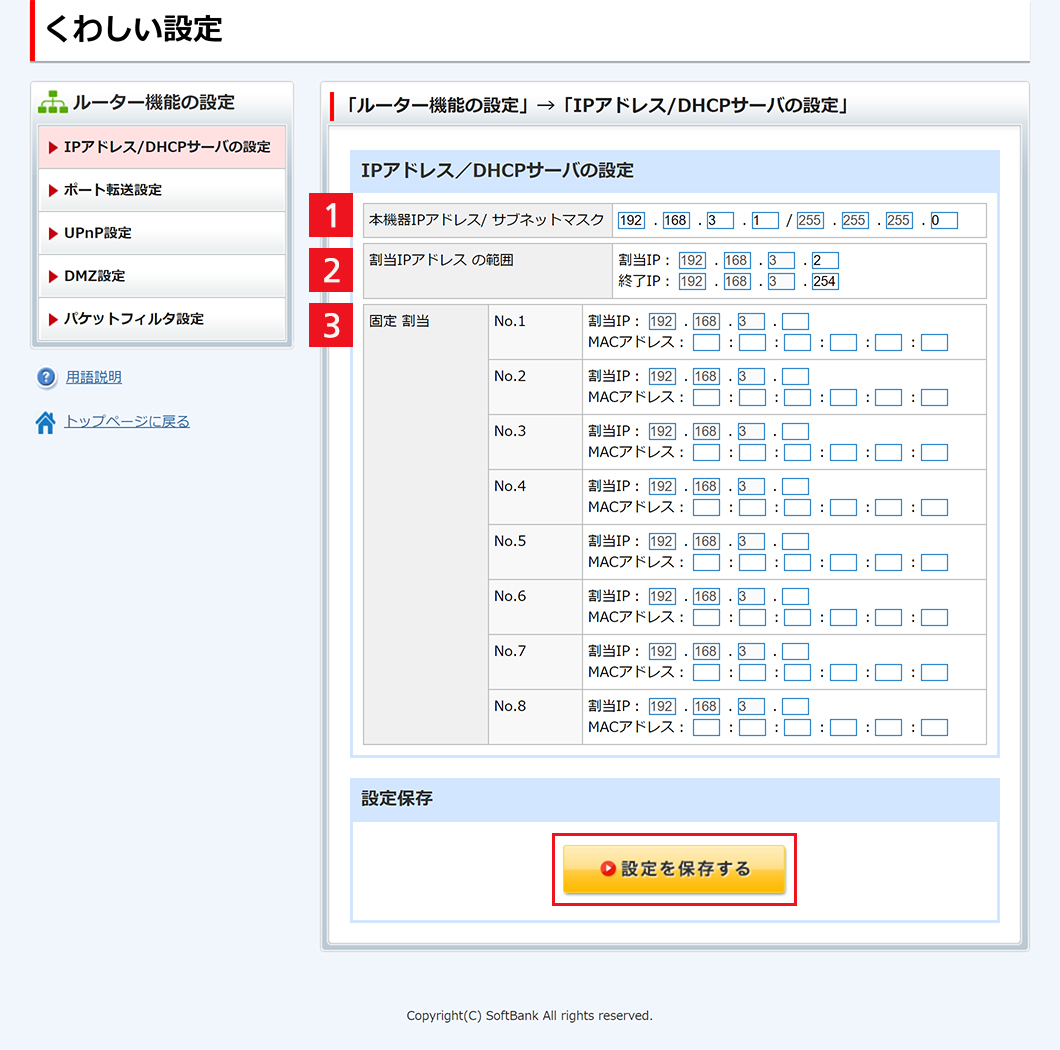Viewport: 1060px width, 1050px height.
Task: Click No.4 割当IP last octet field
Action: coord(795,487)
